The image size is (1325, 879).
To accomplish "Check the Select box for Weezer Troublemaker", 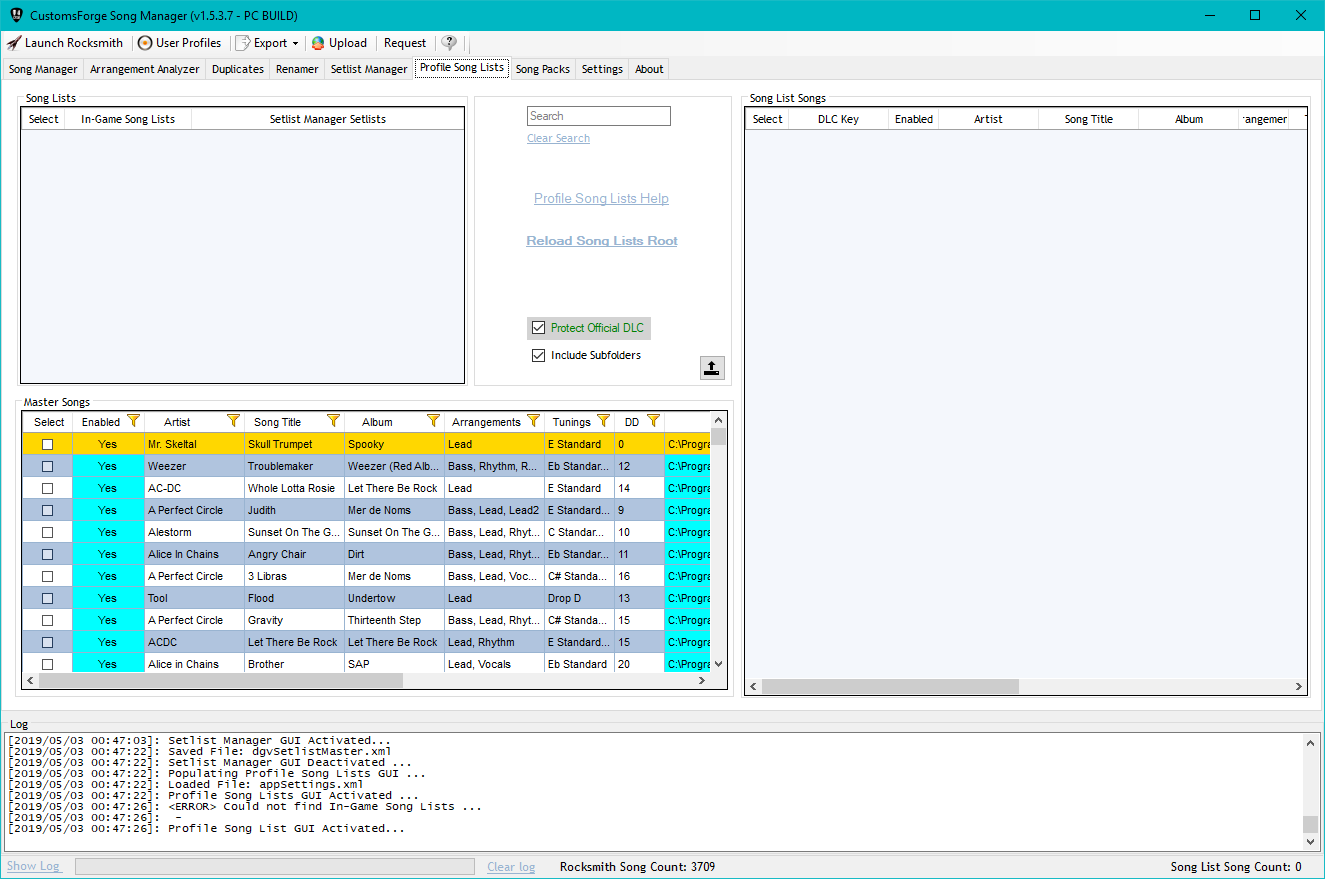I will point(47,465).
